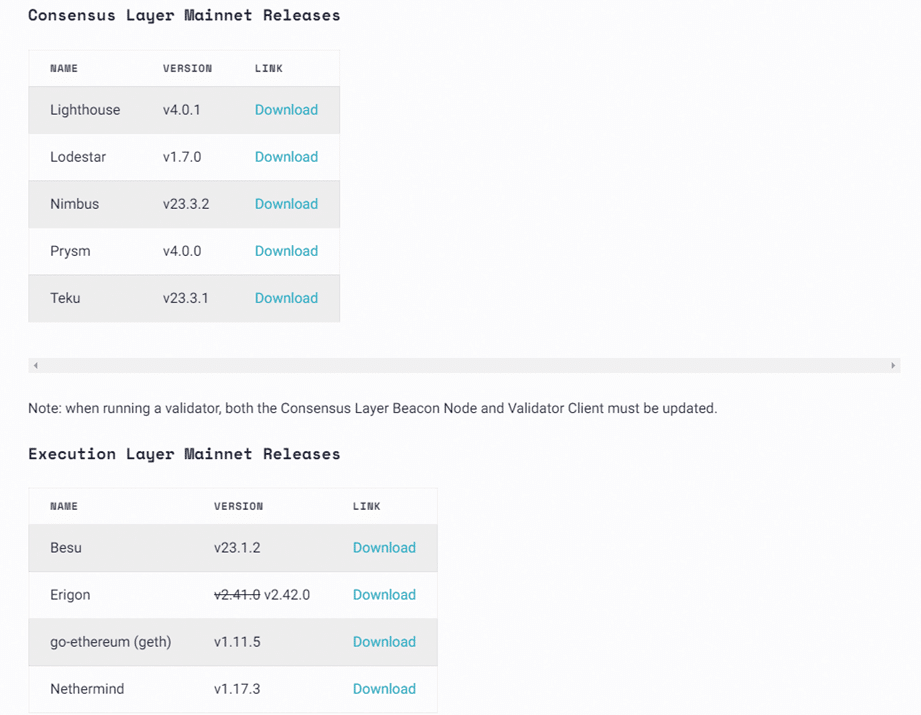Click the Lighthouse Download link
Screen dimensions: 921x715
[286, 110]
